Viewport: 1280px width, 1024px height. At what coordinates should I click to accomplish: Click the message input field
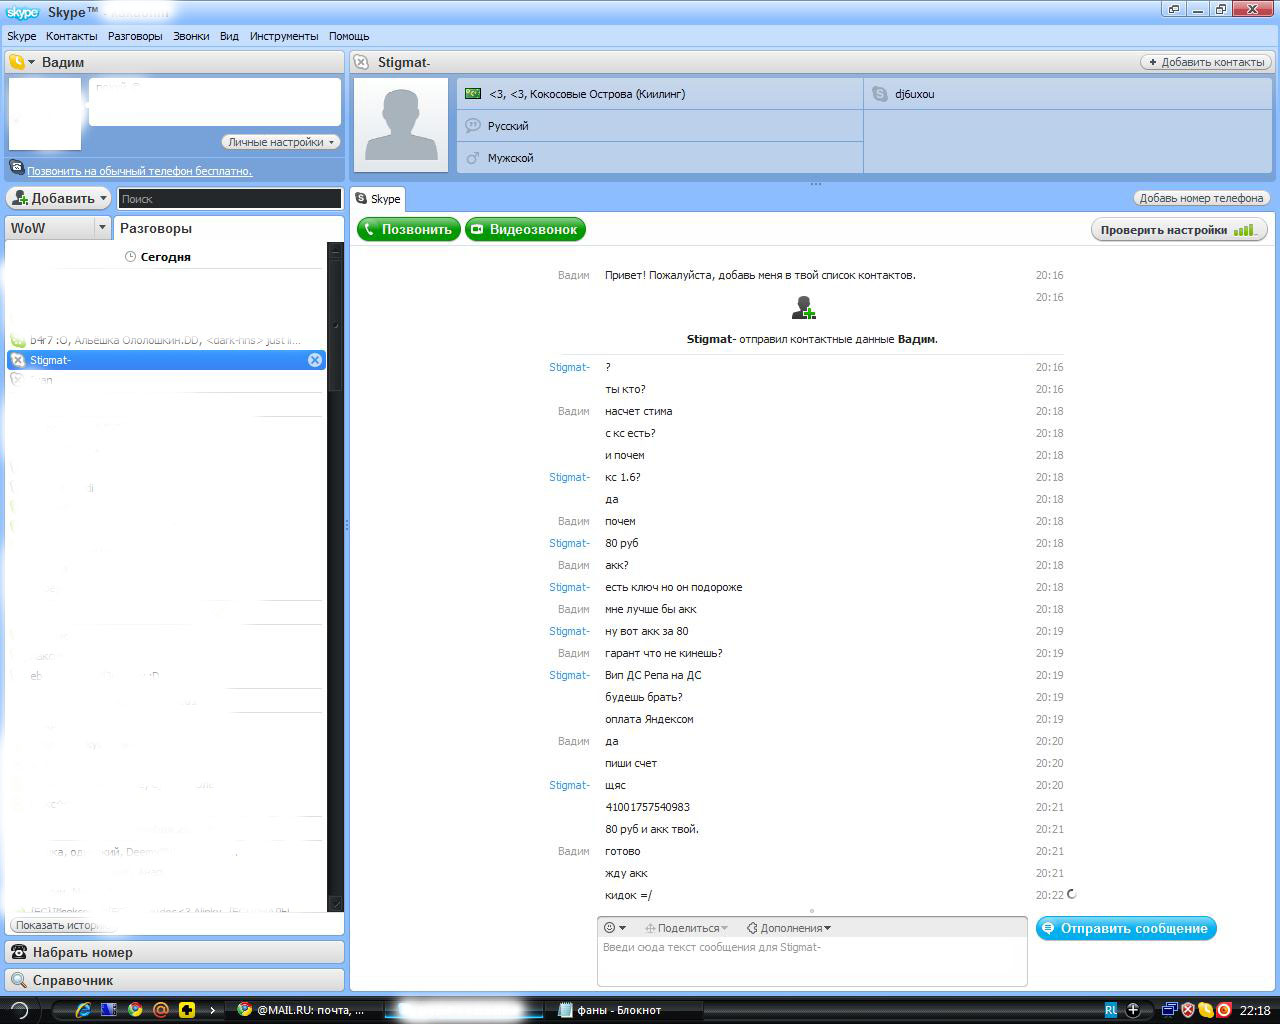(x=812, y=961)
